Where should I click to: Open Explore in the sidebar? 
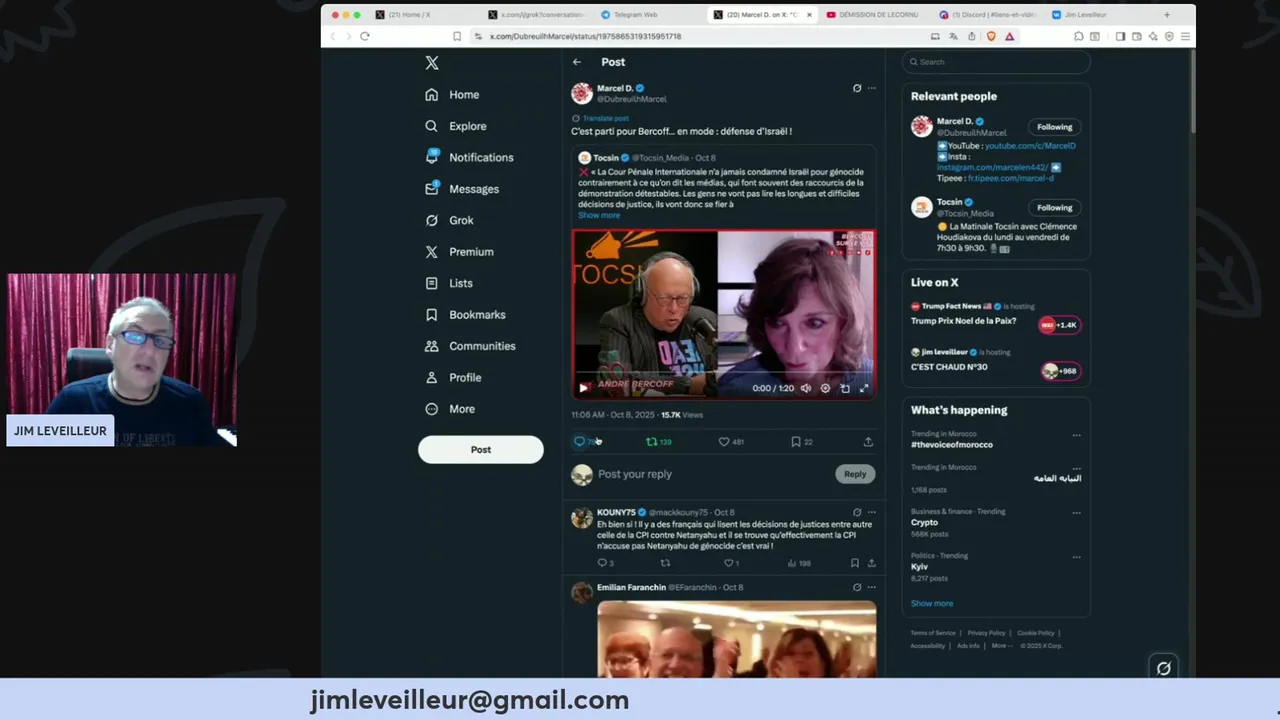[x=455, y=126]
